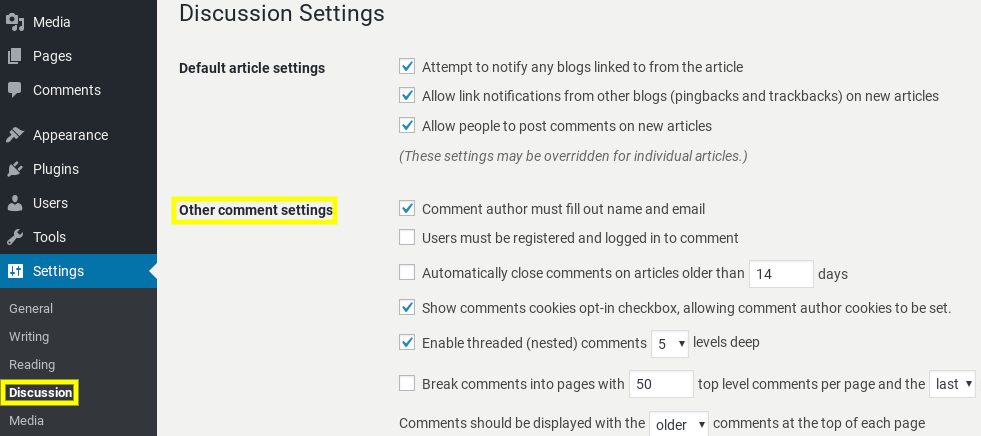Click the days number field showing 14
981x436 pixels.
[781, 274]
